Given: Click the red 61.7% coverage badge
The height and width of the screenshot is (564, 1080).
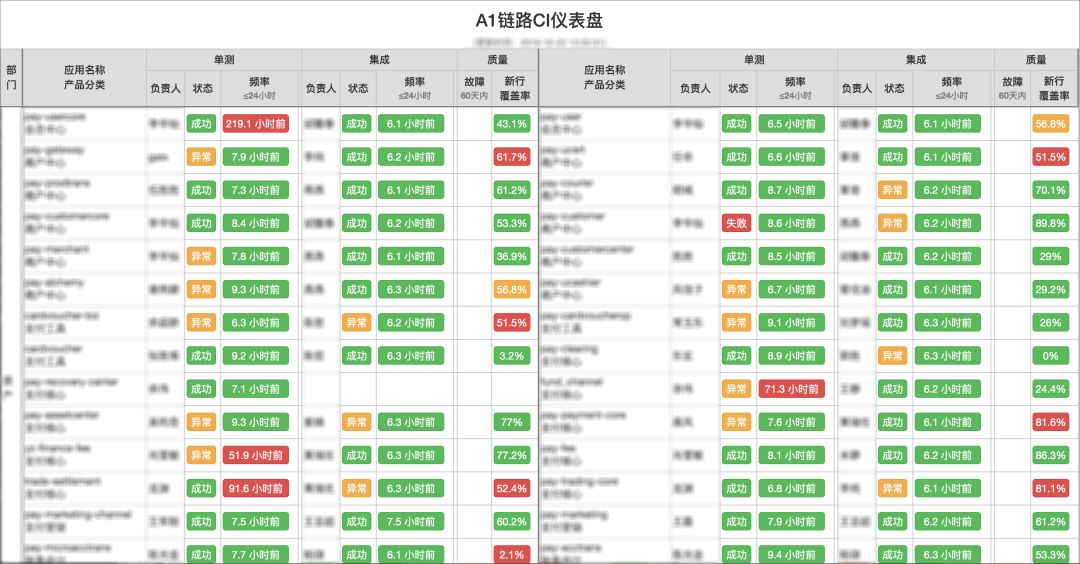Looking at the screenshot, I should point(512,157).
